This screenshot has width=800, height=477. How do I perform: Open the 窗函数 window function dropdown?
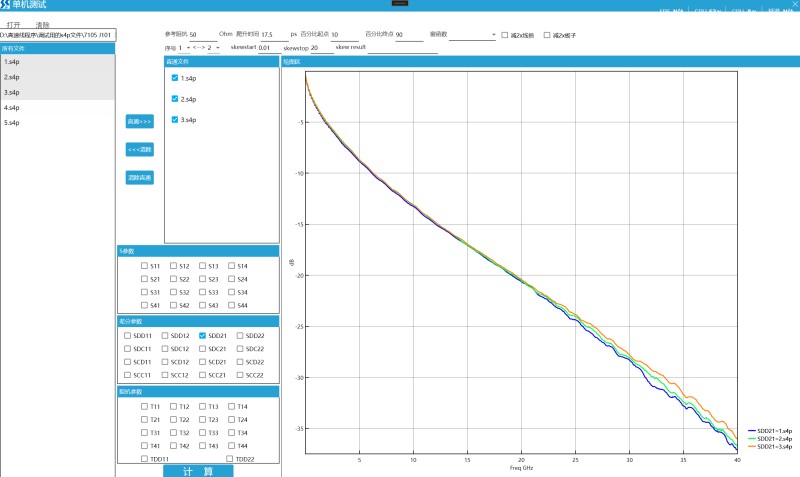pyautogui.click(x=473, y=35)
